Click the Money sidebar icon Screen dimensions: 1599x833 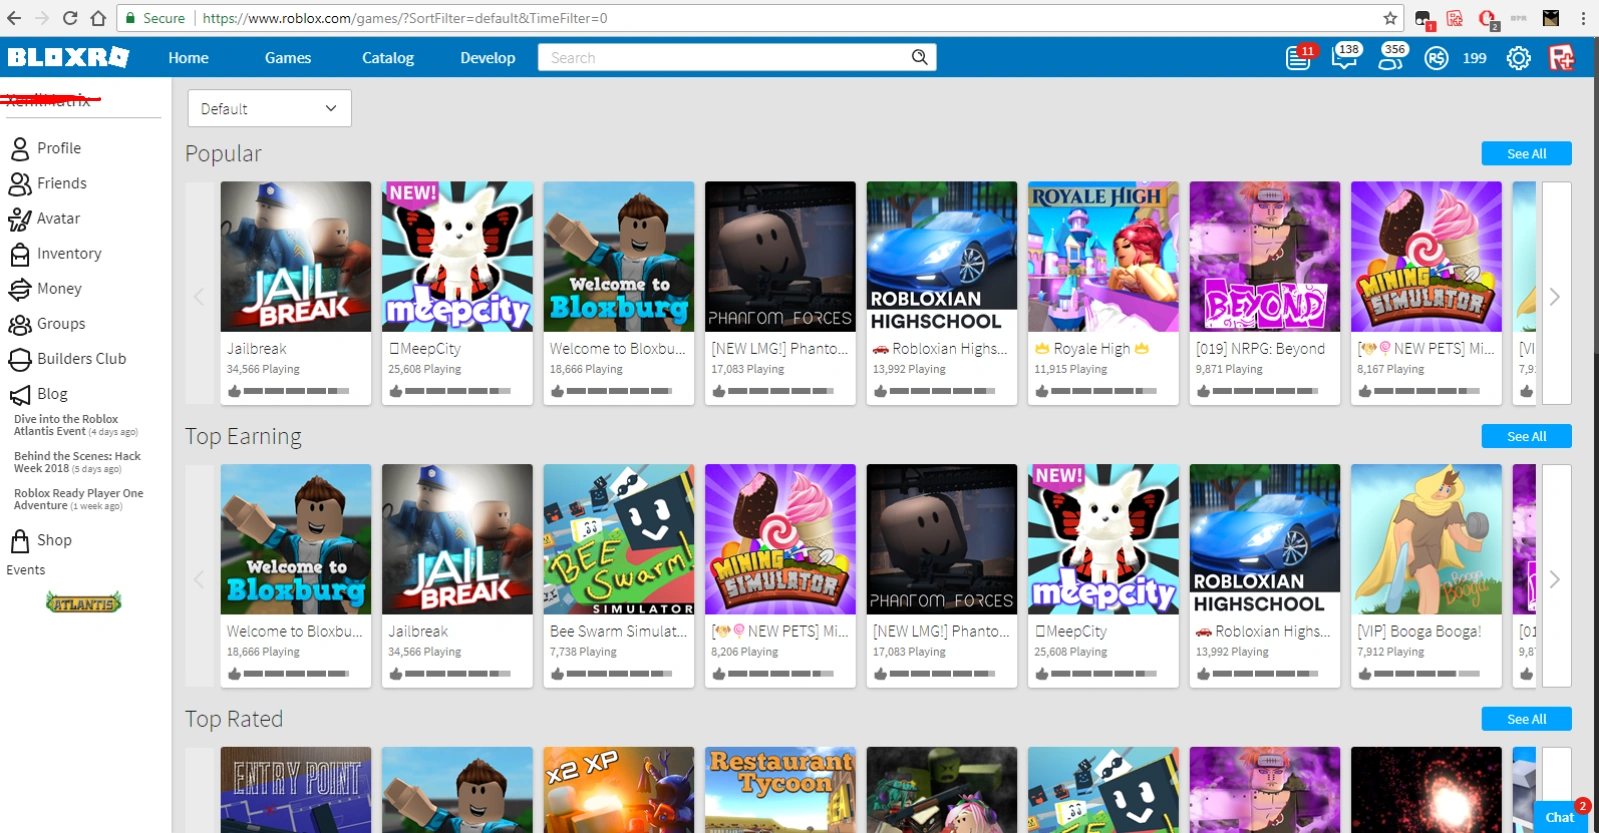click(x=20, y=289)
